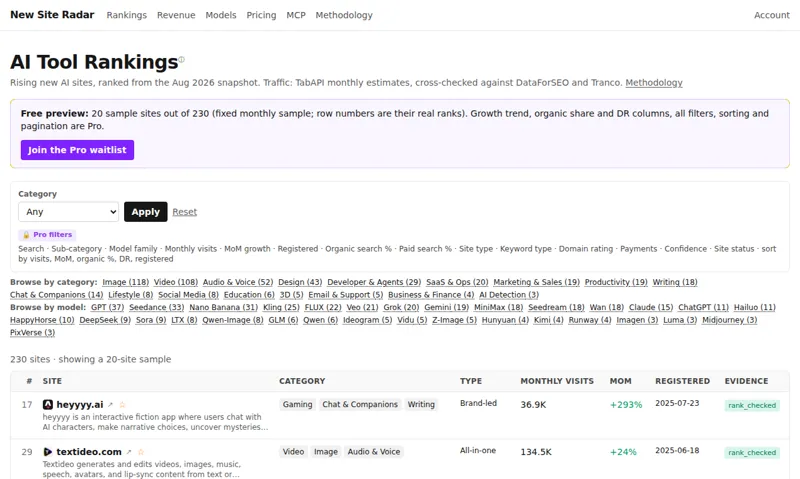Viewport: 800px width, 479px height.
Task: Click the 134.5K monthly visits value
Action: pyautogui.click(x=536, y=452)
